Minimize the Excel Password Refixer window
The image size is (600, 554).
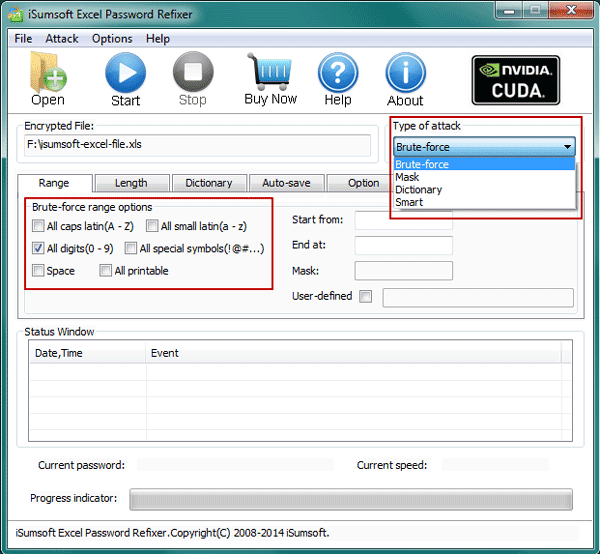(x=509, y=11)
